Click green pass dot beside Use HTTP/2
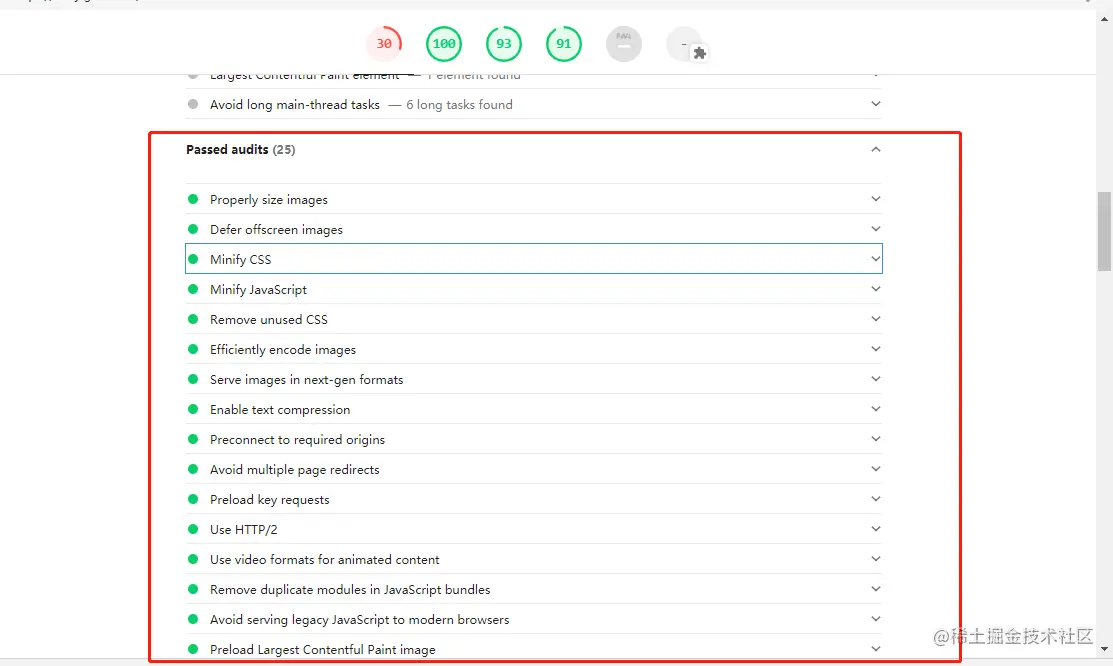This screenshot has height=666, width=1113. [x=192, y=529]
